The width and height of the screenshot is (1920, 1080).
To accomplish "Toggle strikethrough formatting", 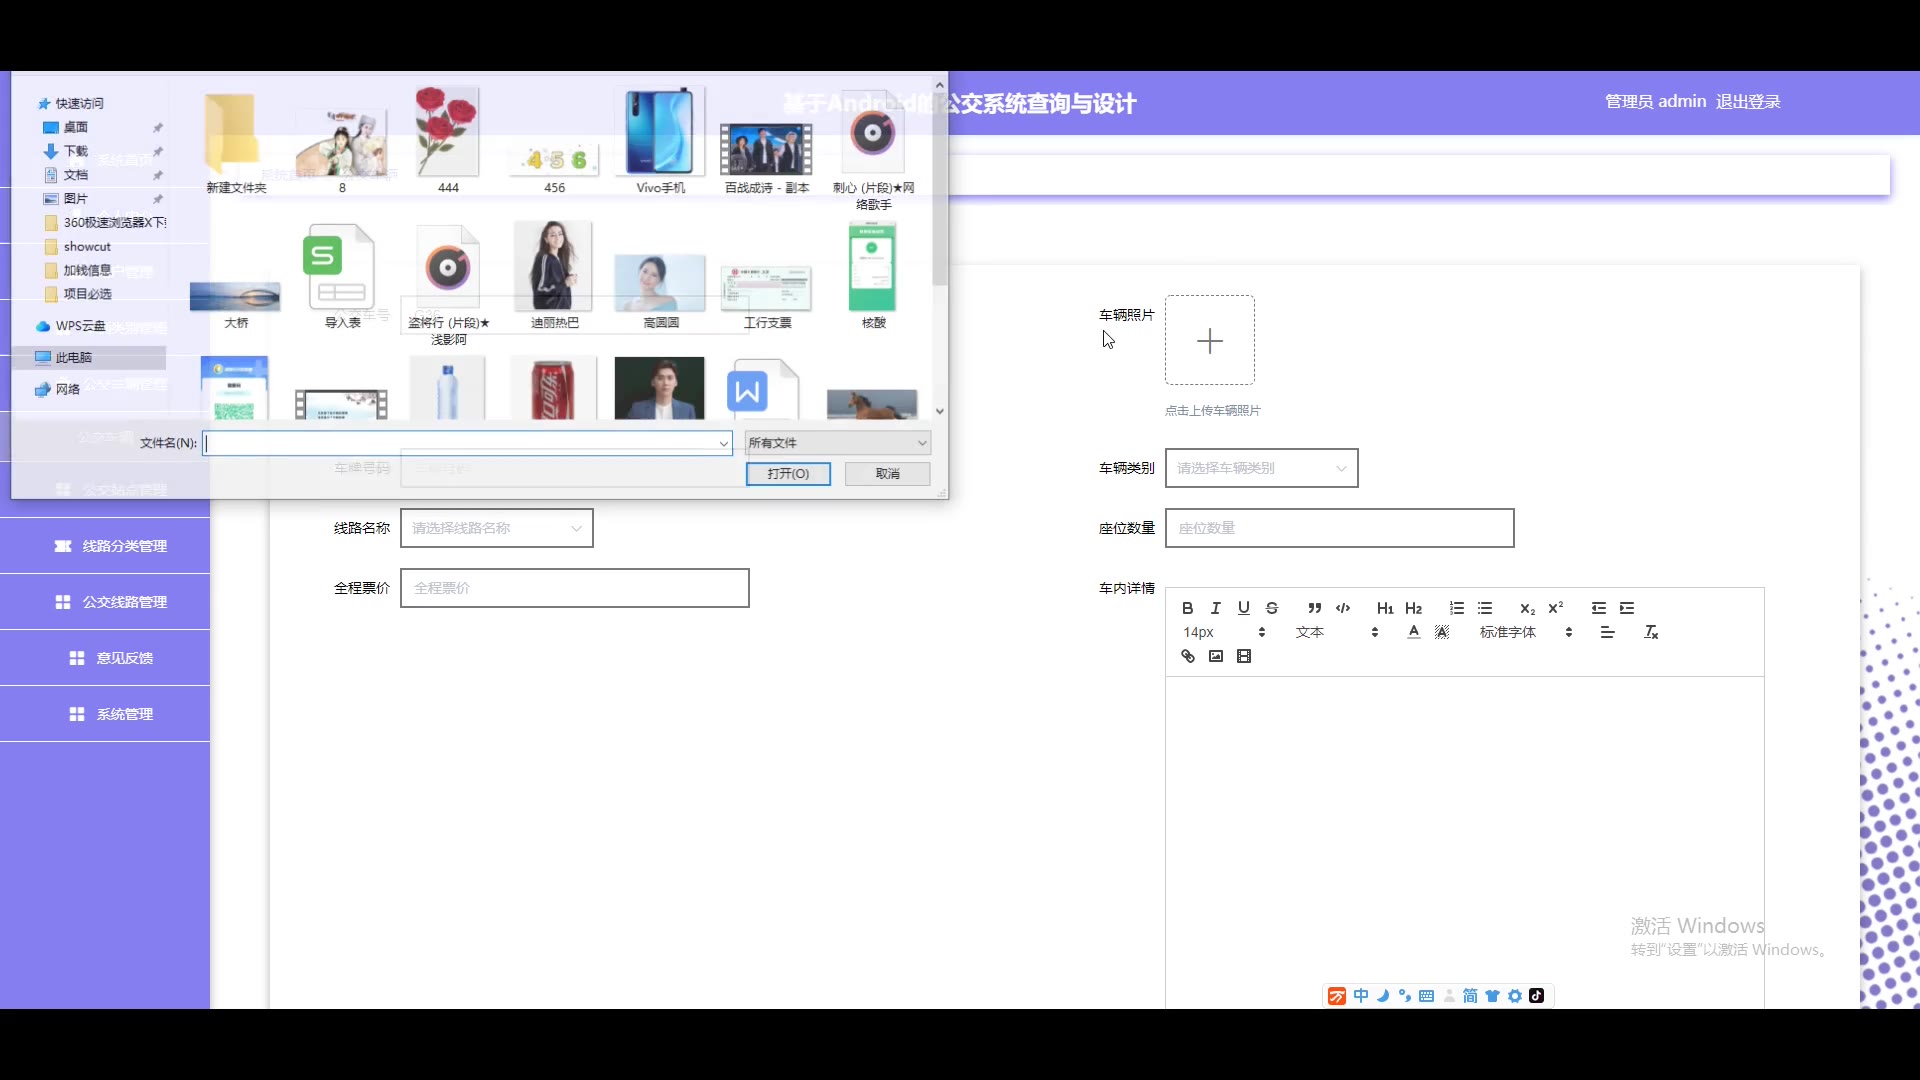I will [x=1271, y=608].
